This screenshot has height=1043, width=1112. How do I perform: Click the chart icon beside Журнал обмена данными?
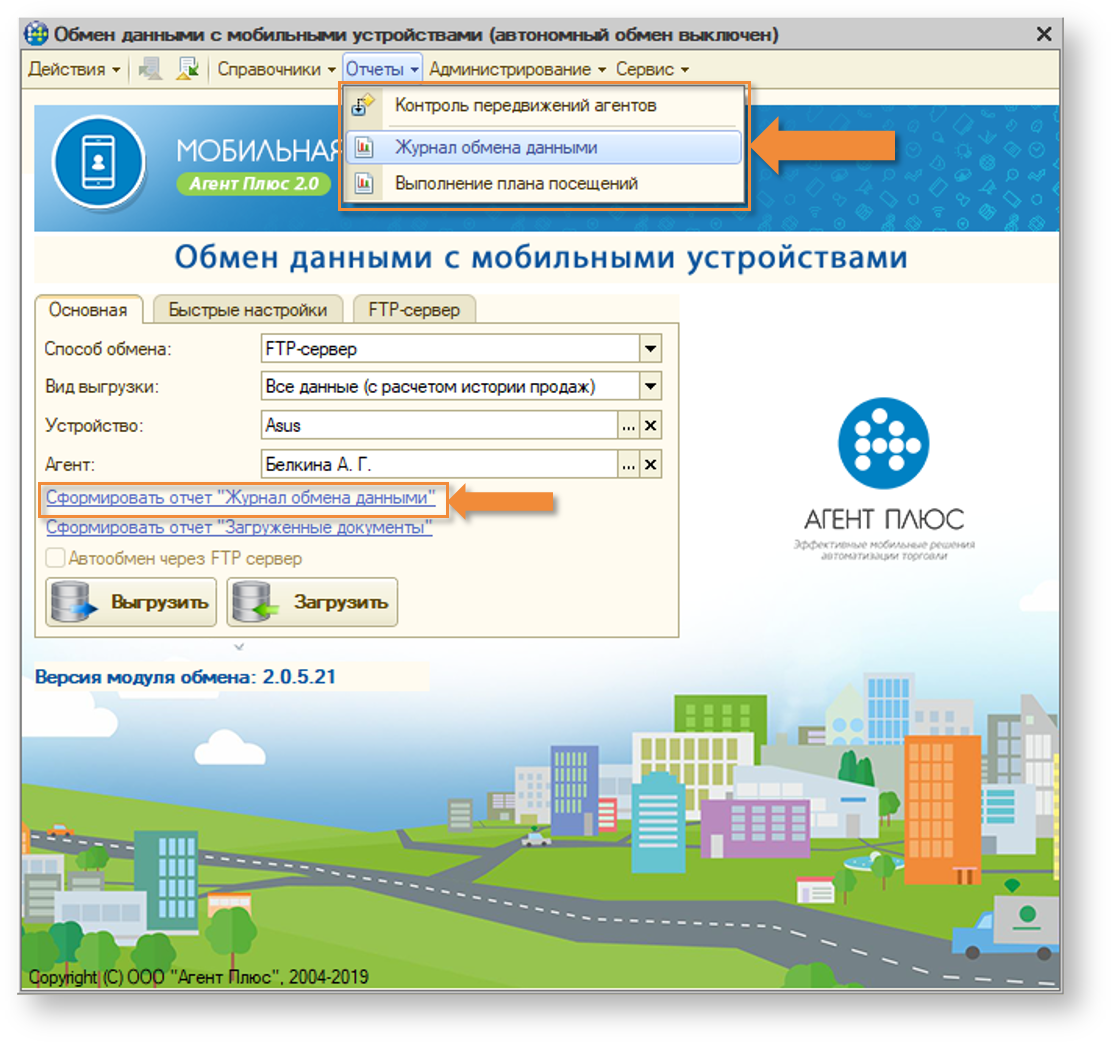click(364, 147)
